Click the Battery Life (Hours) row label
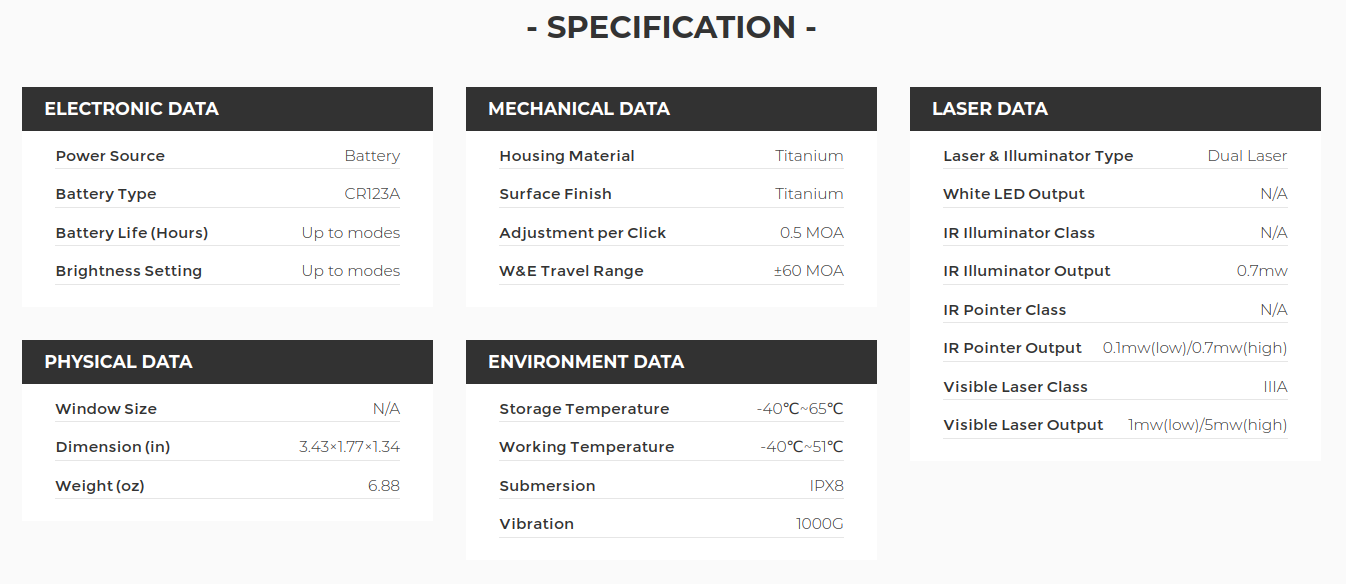 click(132, 233)
